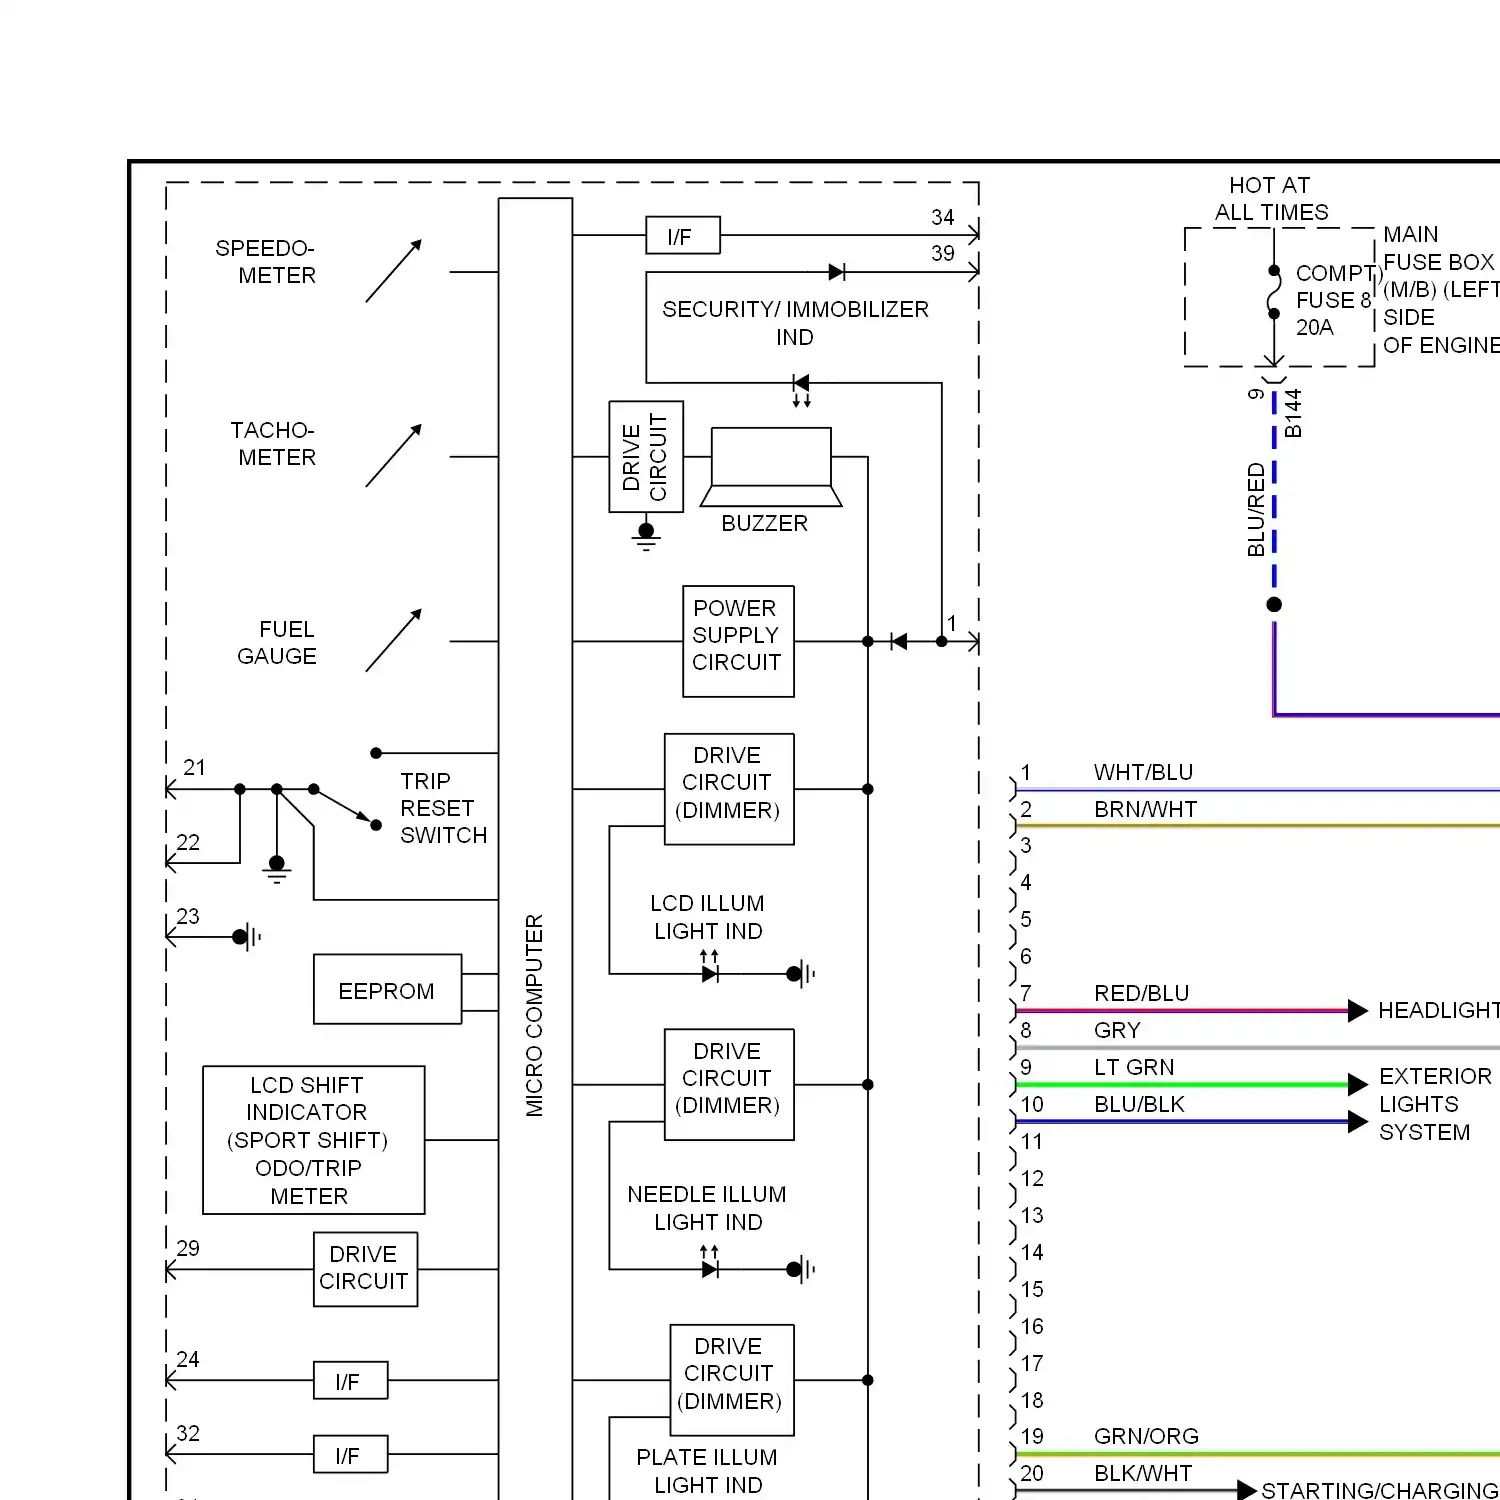Click the FUEL GAUGE label
This screenshot has height=1500, width=1500.
[x=277, y=643]
